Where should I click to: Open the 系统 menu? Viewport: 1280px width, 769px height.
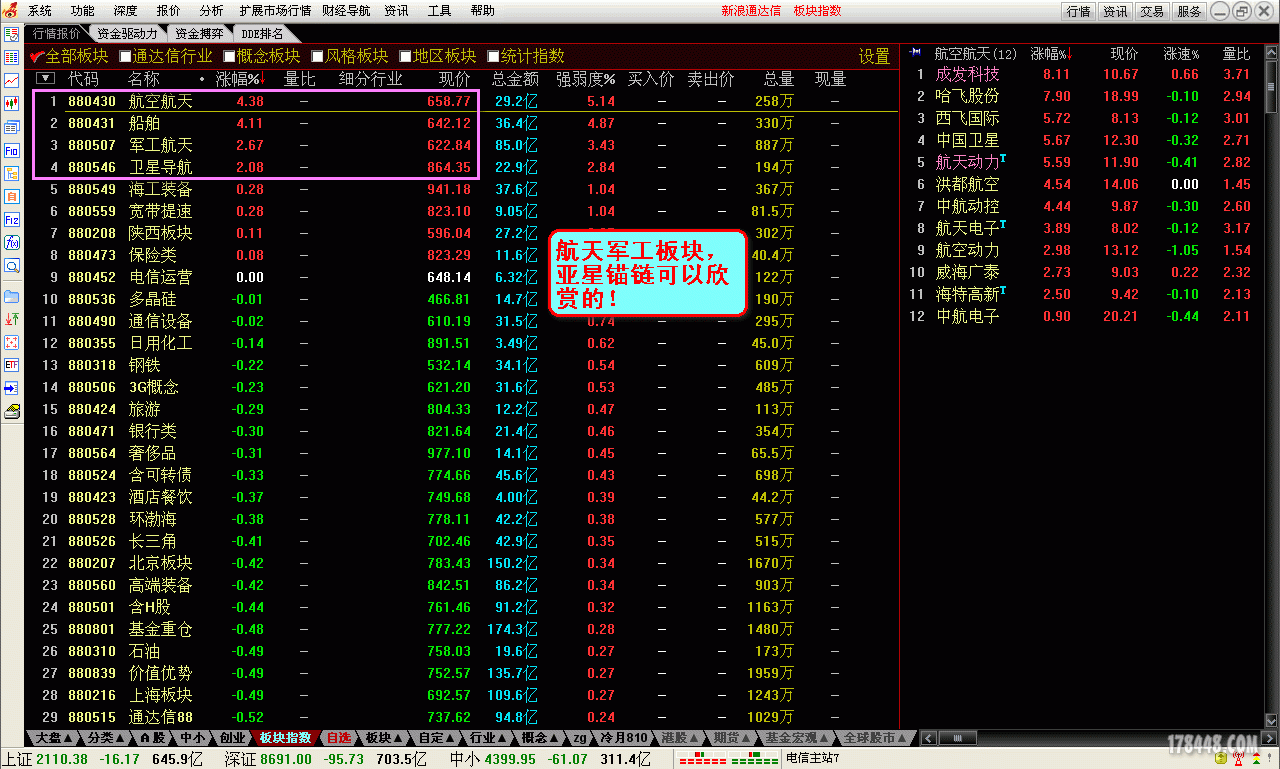(40, 11)
